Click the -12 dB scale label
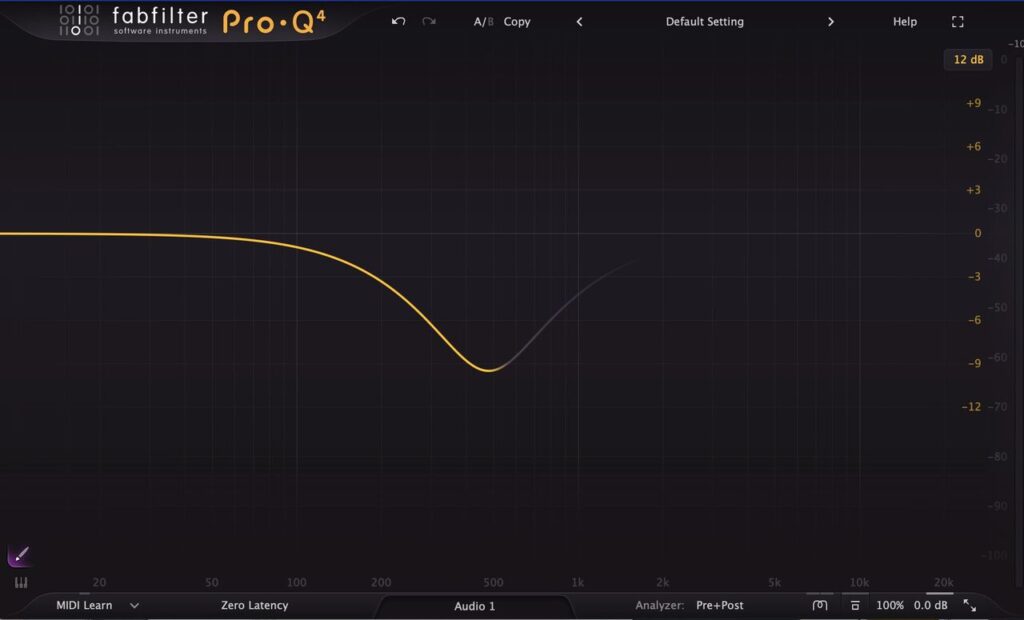1024x620 pixels. pyautogui.click(x=971, y=407)
